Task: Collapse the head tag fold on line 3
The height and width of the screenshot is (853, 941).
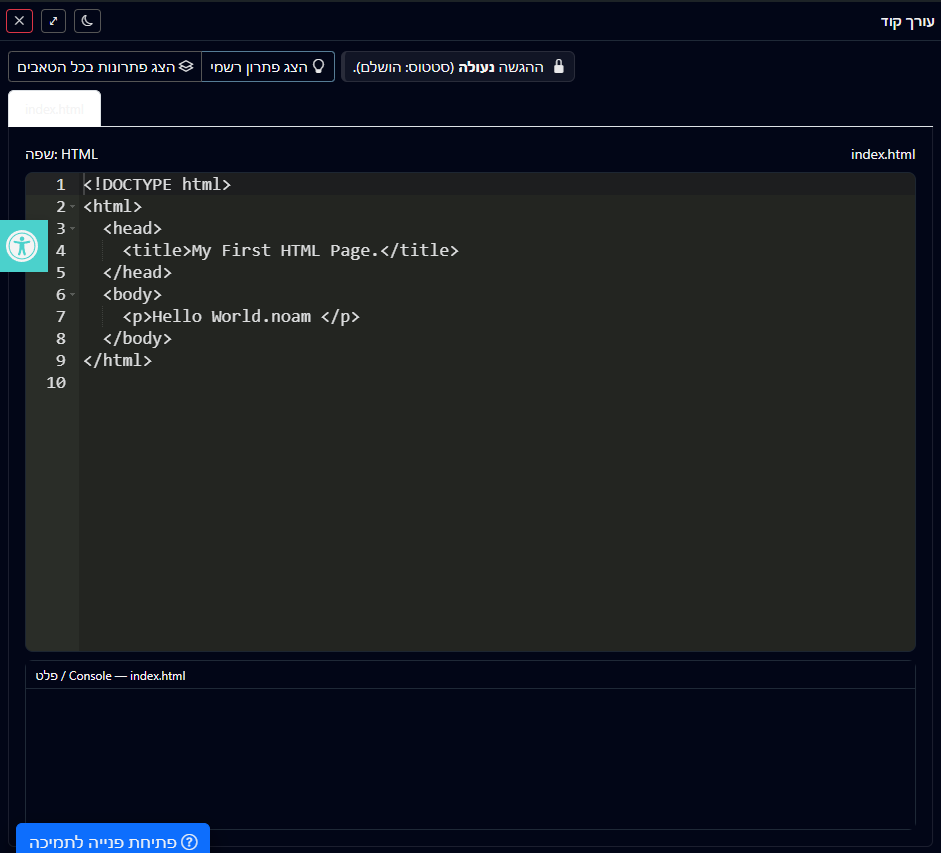Action: pyautogui.click(x=73, y=229)
